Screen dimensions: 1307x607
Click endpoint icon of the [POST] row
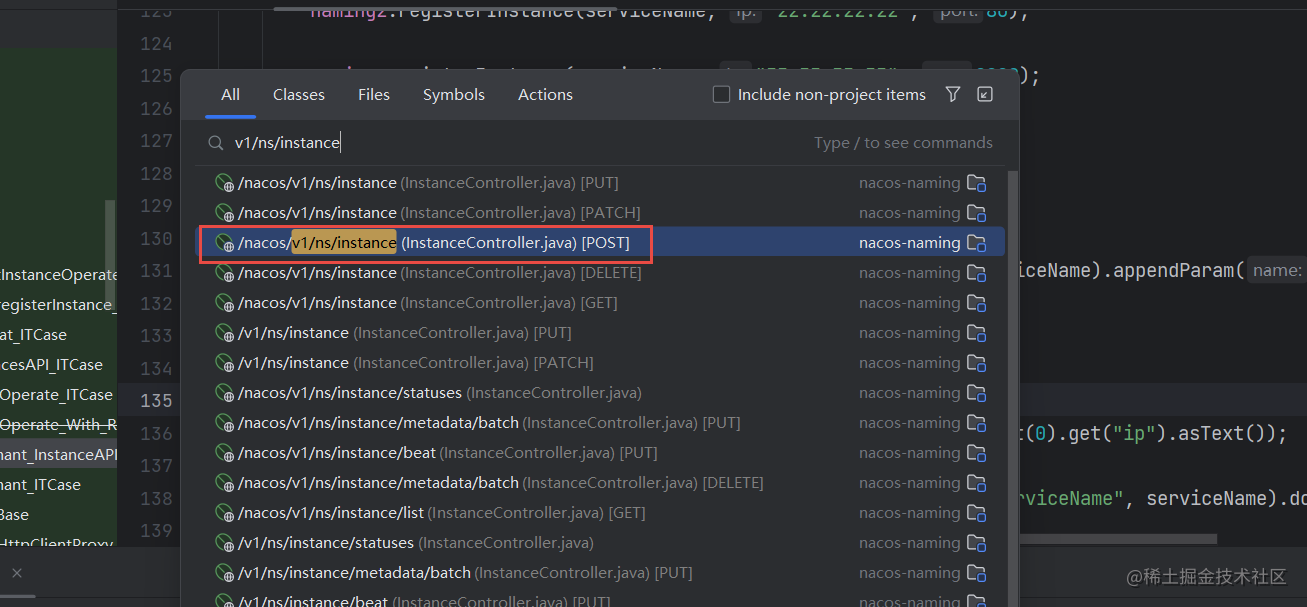224,243
